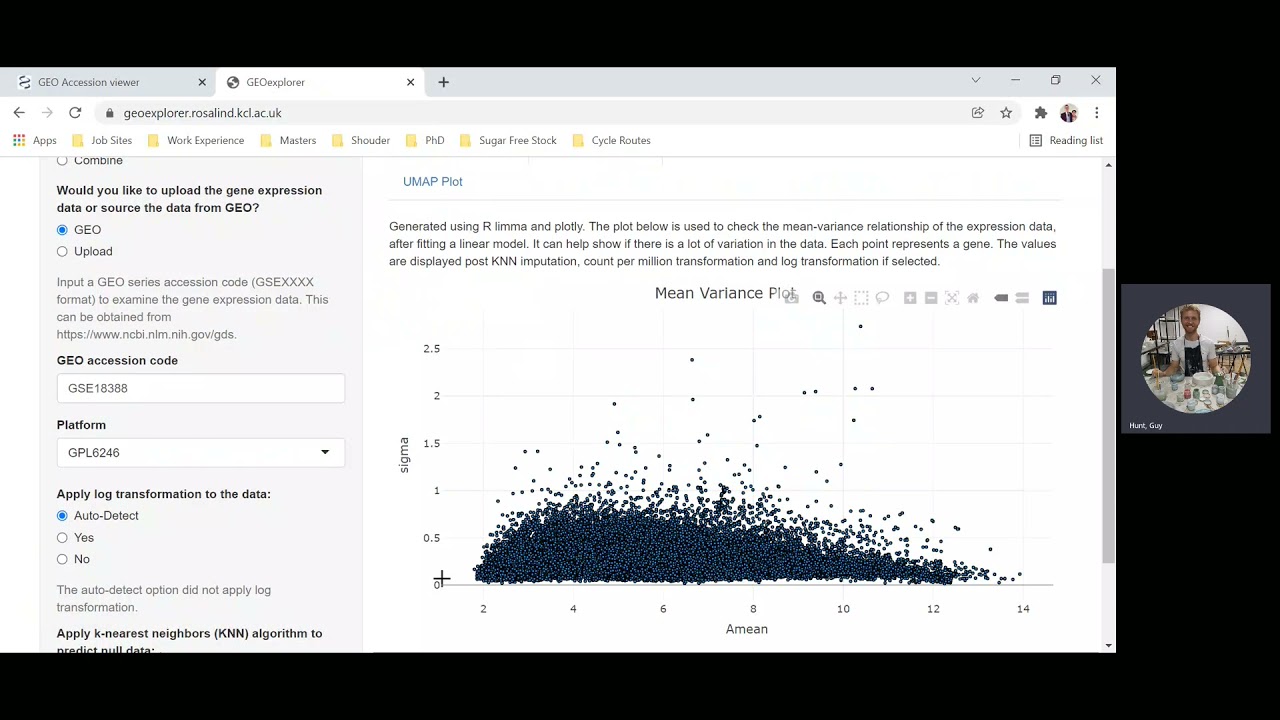This screenshot has width=1280, height=720.
Task: Click the GEO accession code field
Action: pyautogui.click(x=201, y=388)
